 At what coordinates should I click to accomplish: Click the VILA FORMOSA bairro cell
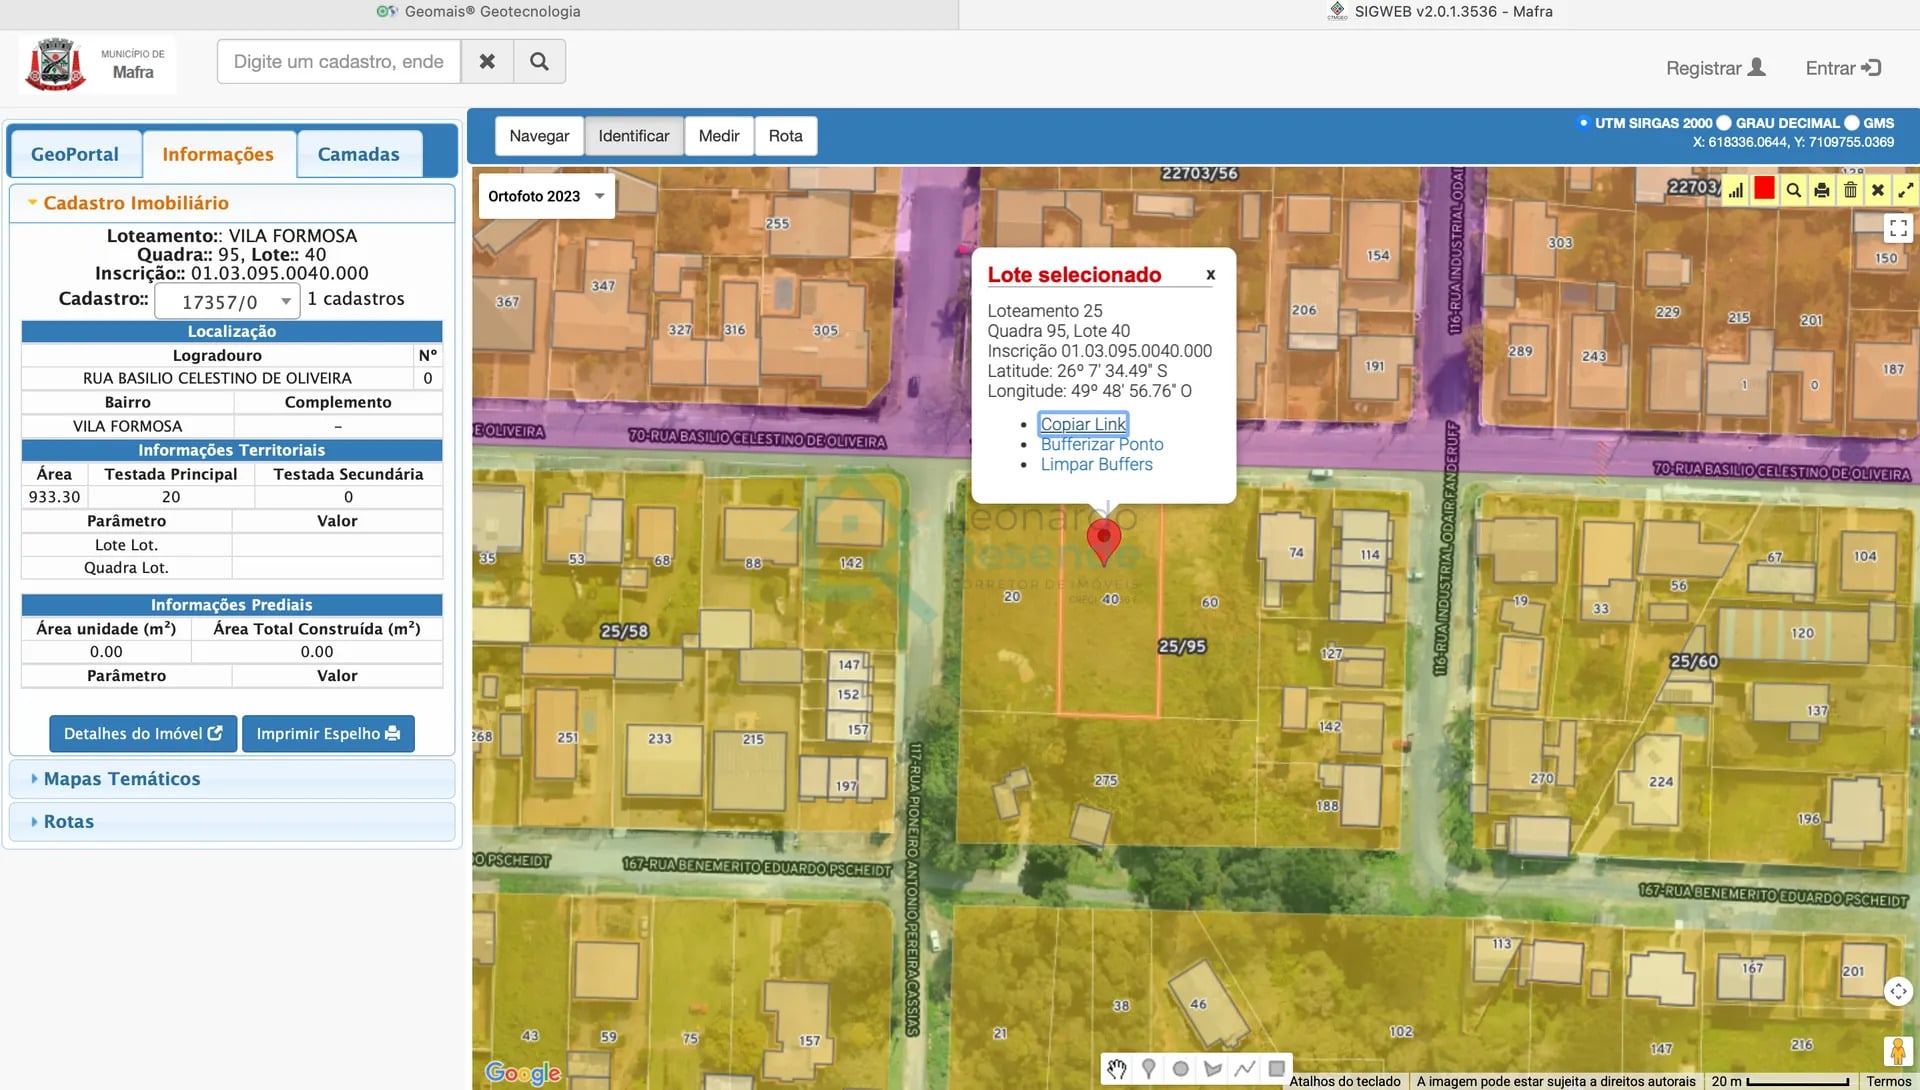[x=127, y=426]
